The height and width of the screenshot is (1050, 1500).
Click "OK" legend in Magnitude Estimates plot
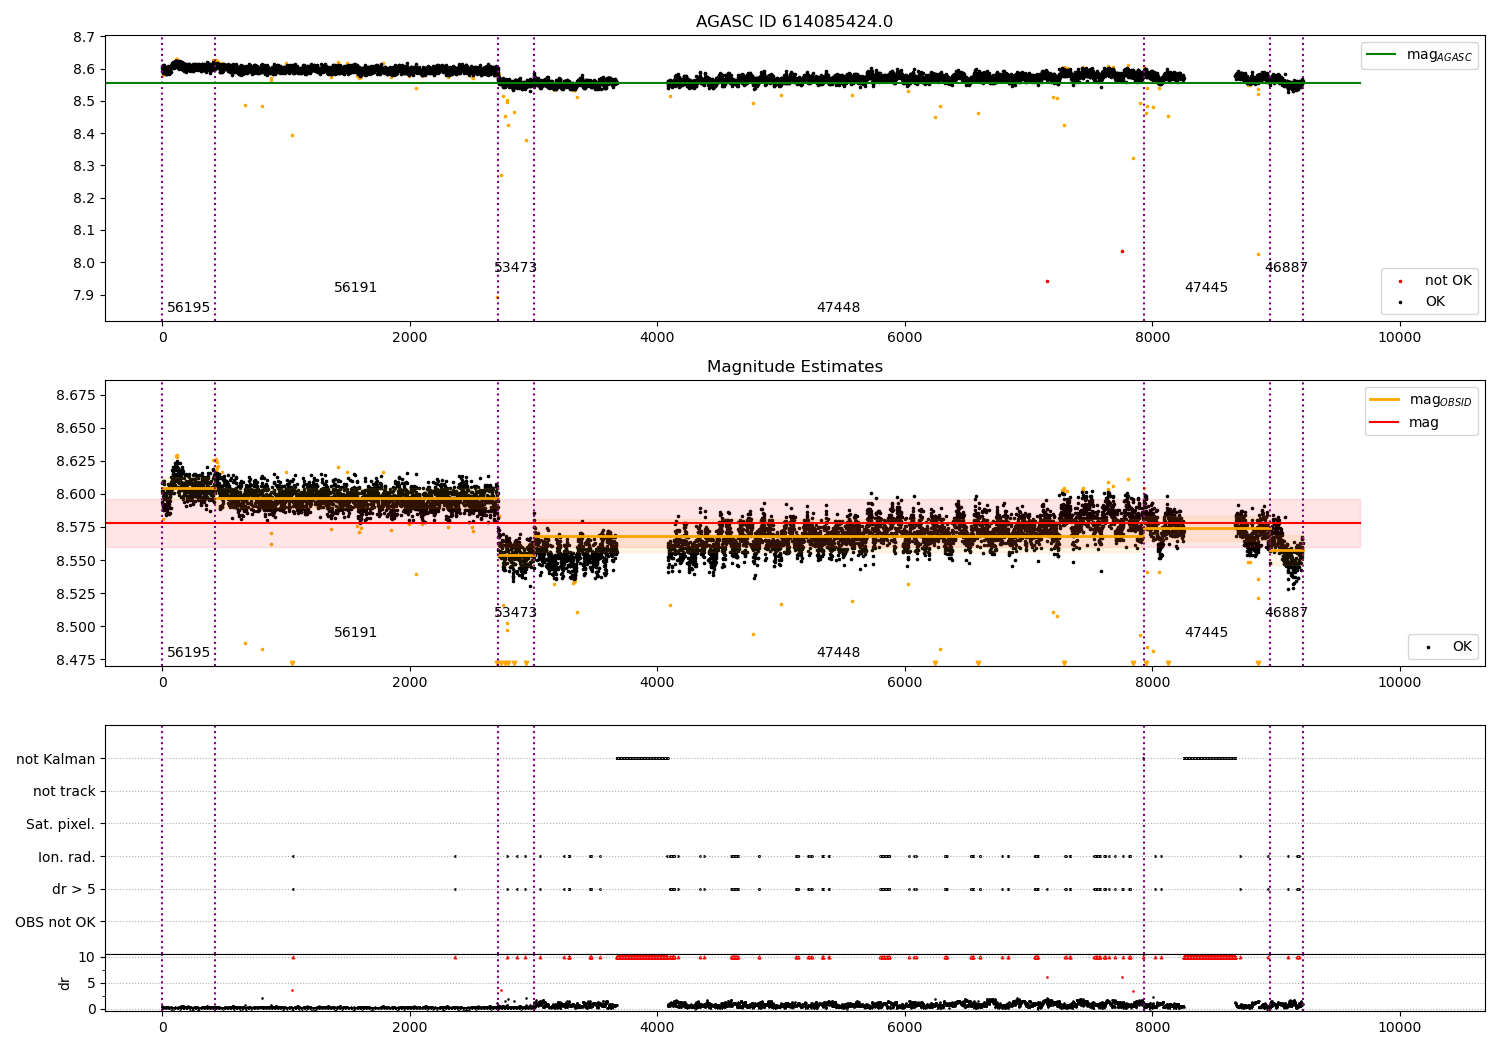1448,647
